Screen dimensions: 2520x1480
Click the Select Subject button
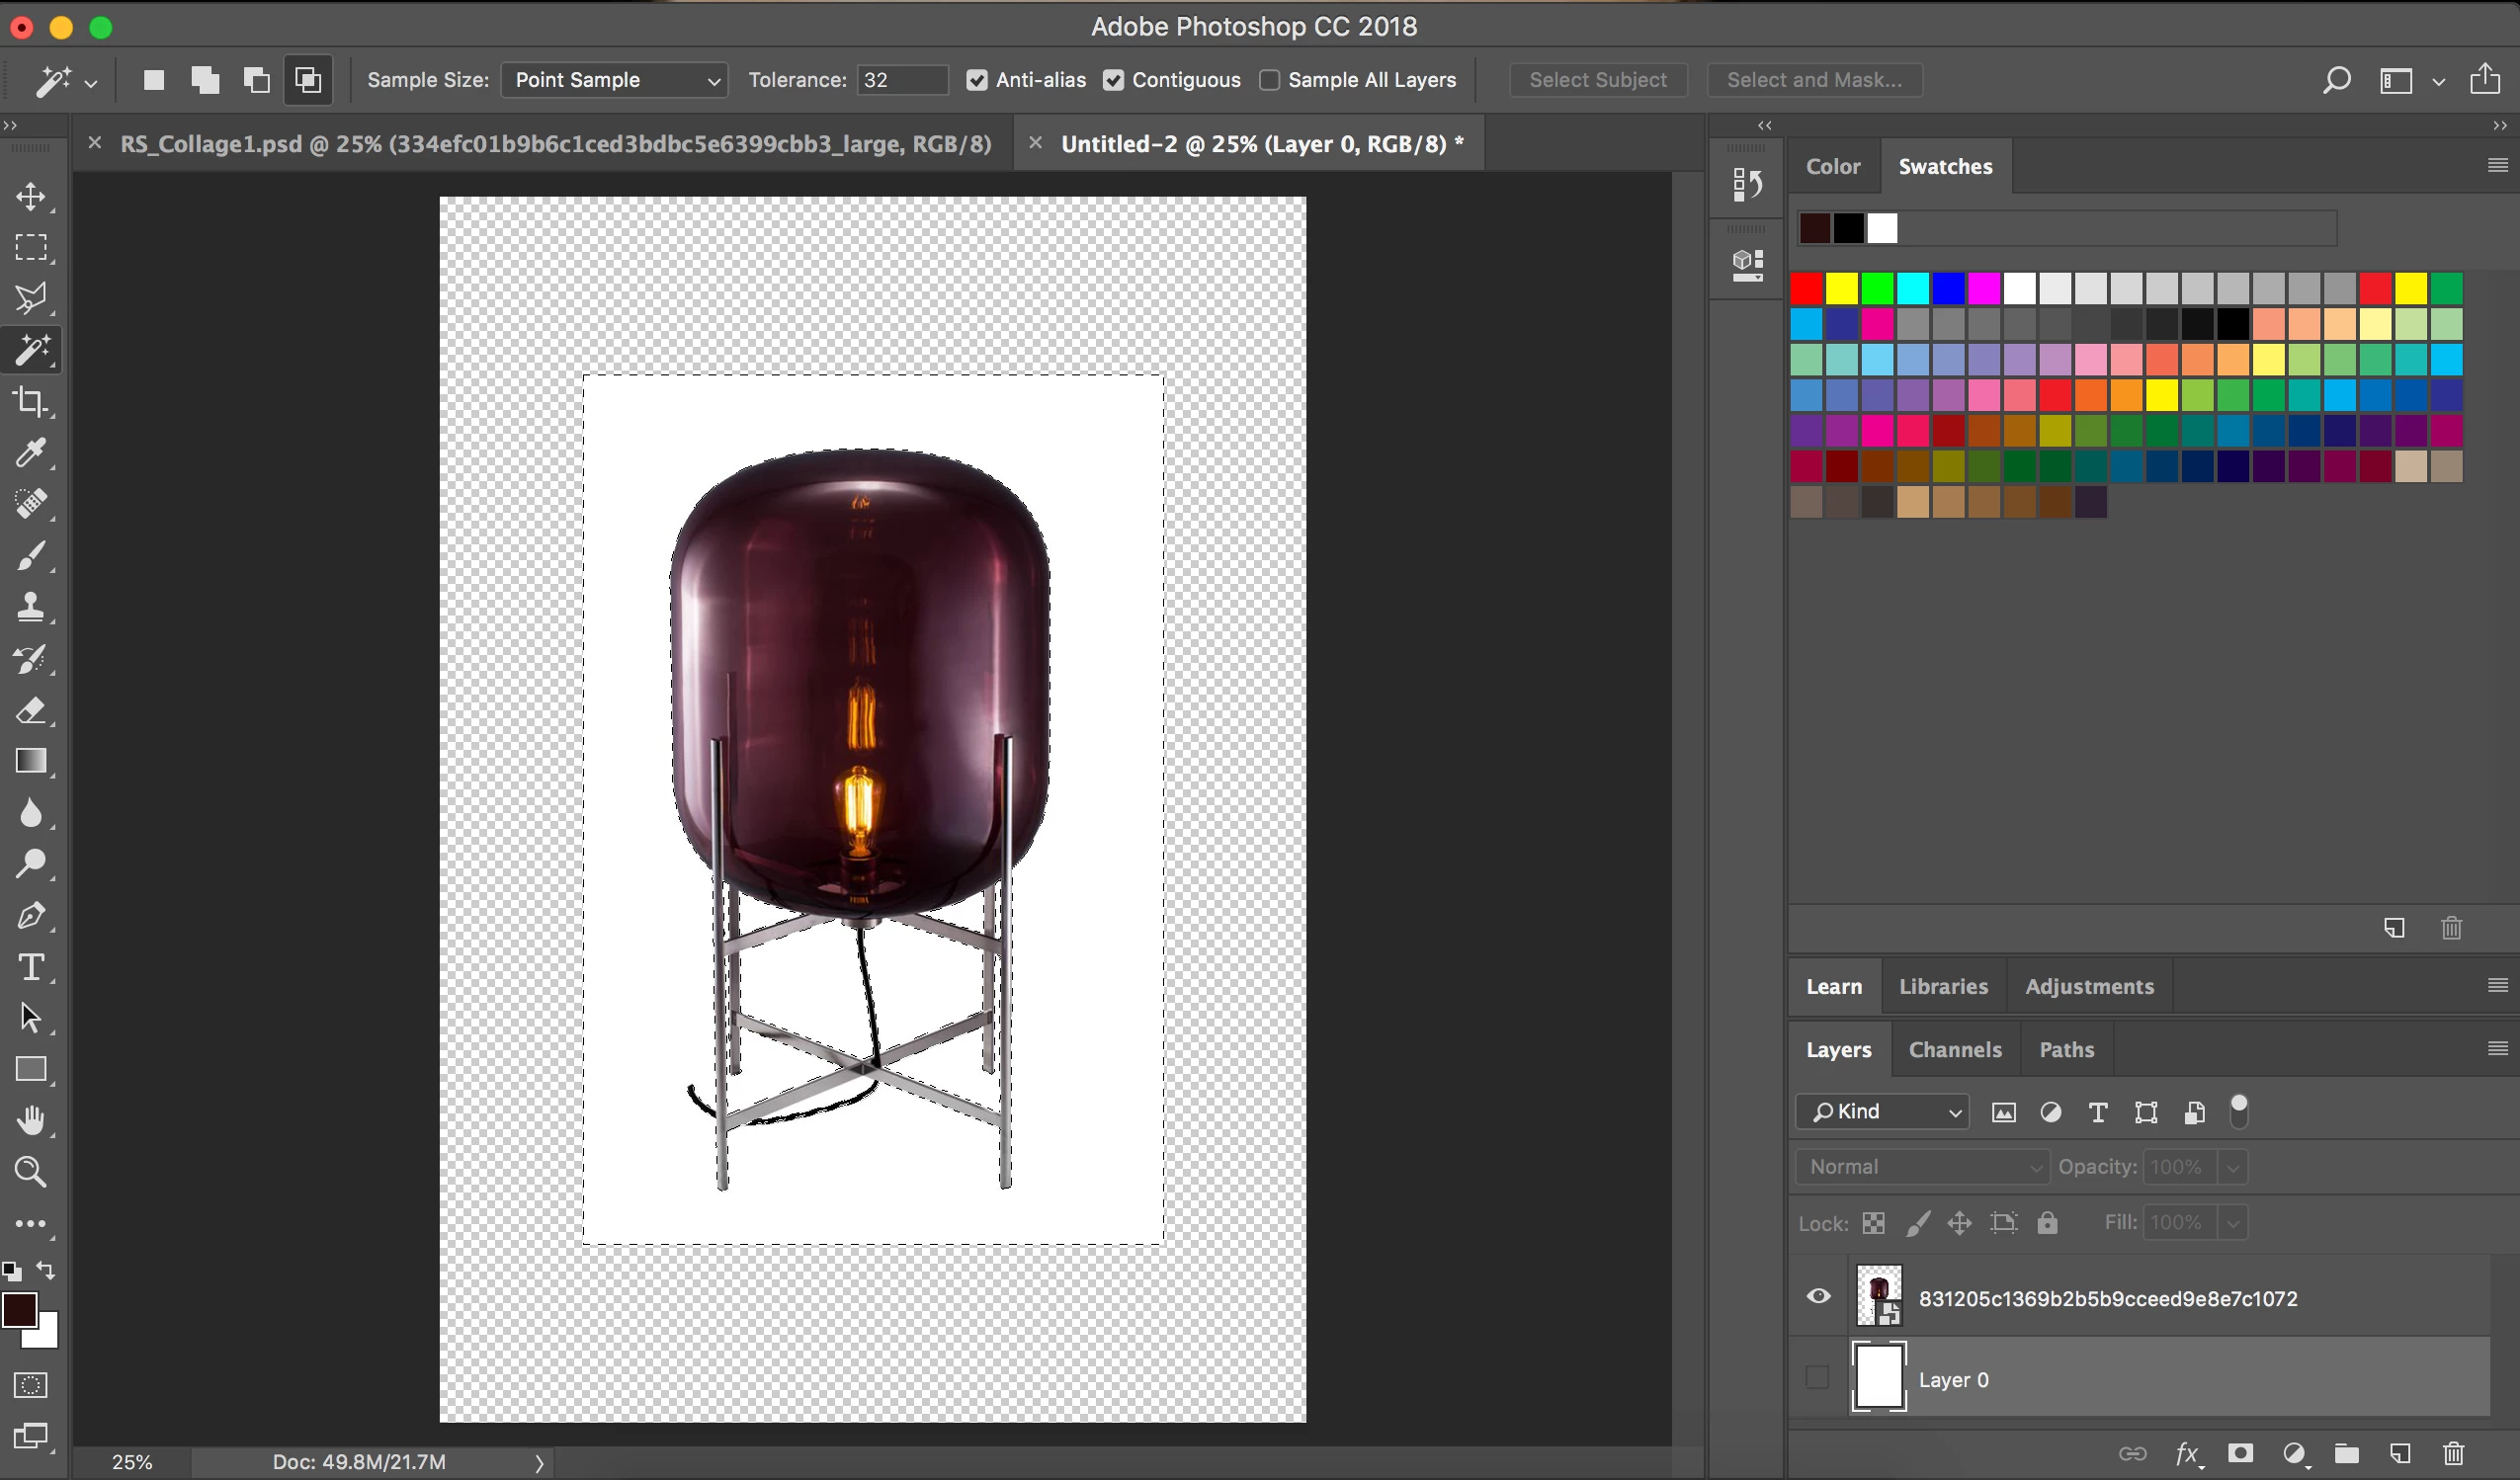coord(1597,80)
